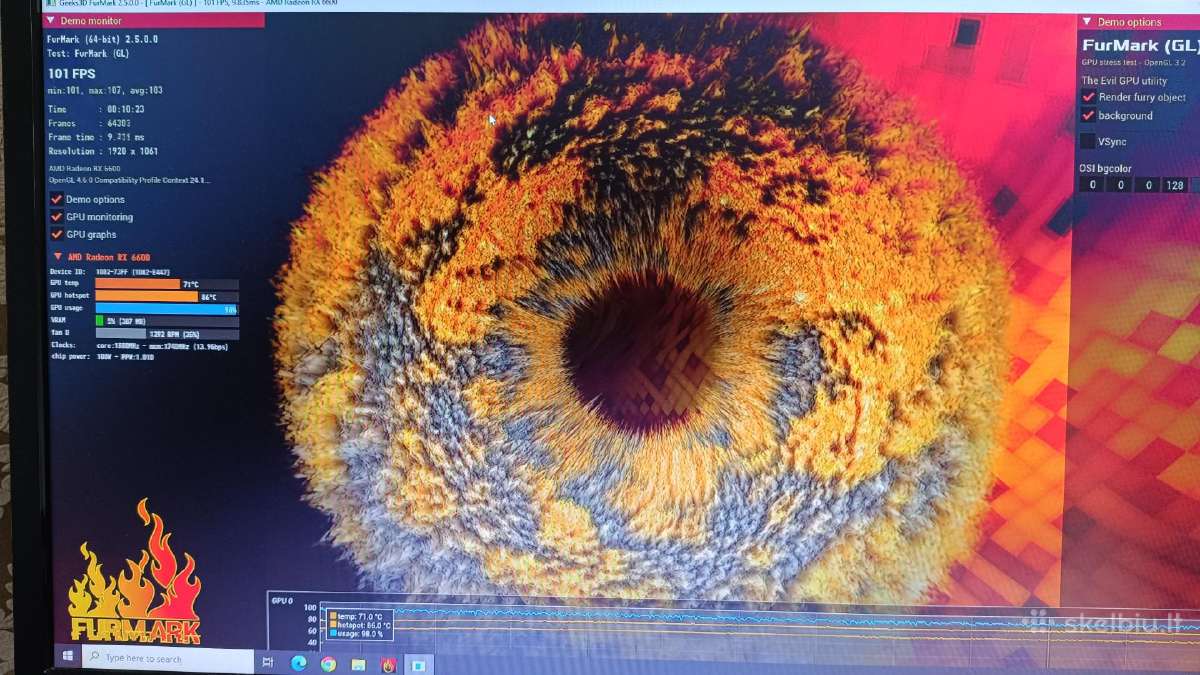Click the Evil GPU utility text
The image size is (1200, 675).
tap(1124, 81)
